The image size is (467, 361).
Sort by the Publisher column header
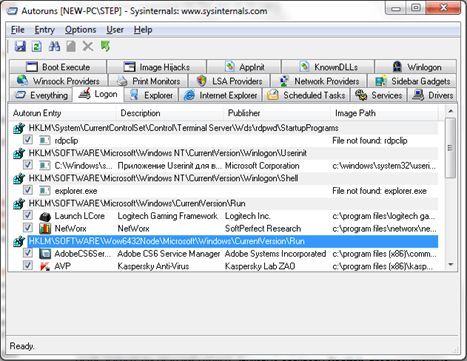coord(277,113)
